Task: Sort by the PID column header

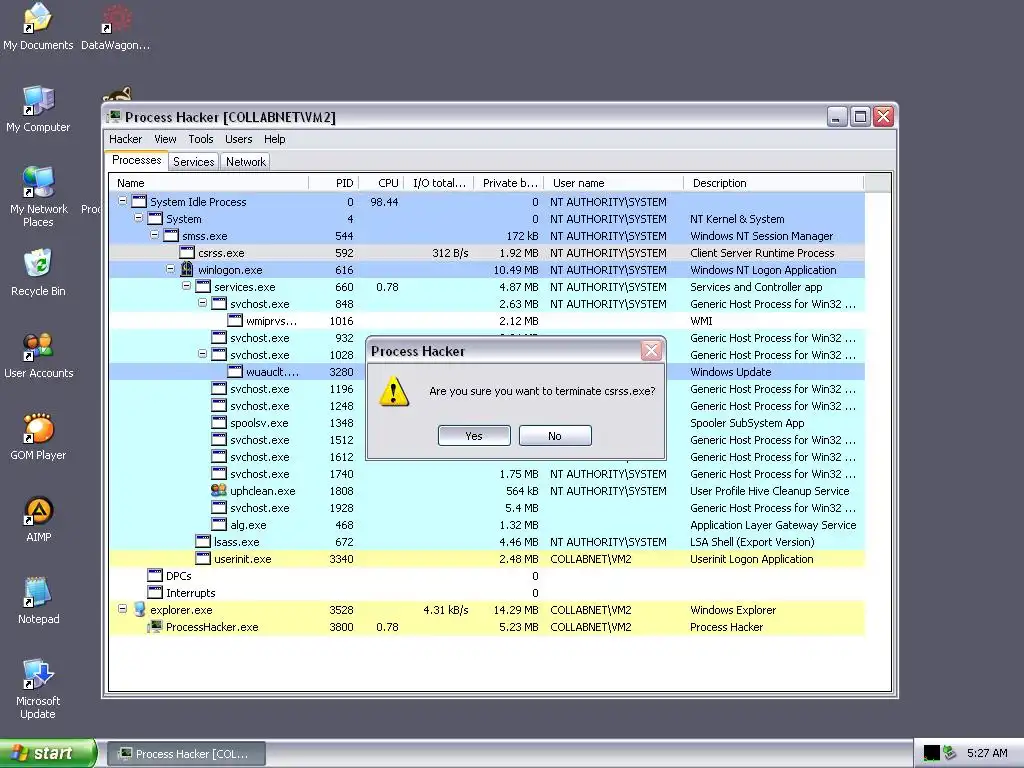Action: pyautogui.click(x=333, y=183)
